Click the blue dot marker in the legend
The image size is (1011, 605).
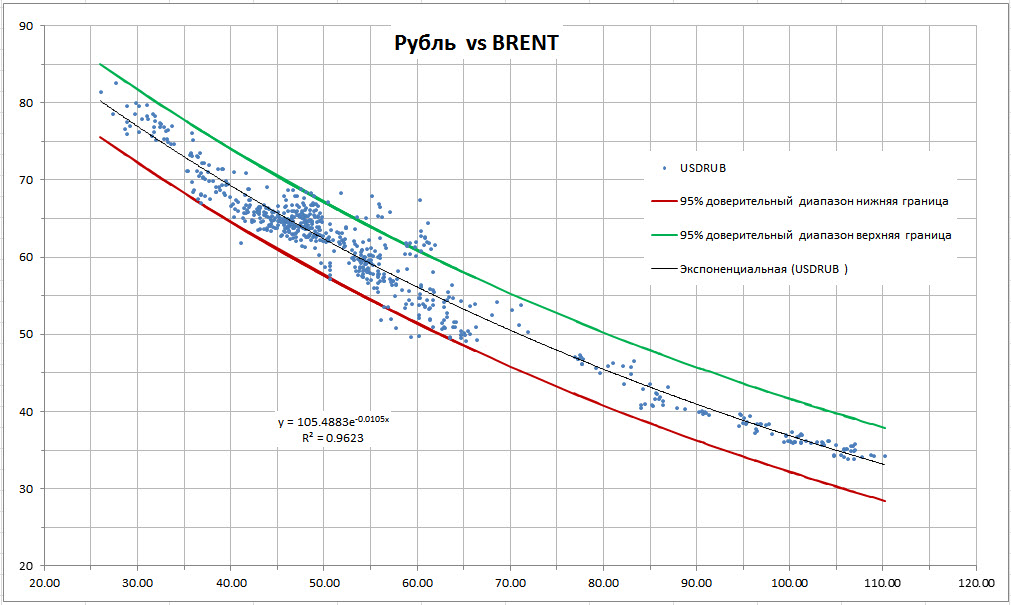tap(662, 167)
